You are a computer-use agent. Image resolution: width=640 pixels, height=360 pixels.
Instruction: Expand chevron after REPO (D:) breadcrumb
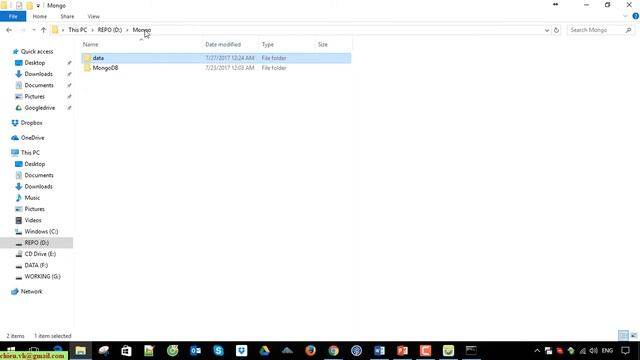click(x=127, y=30)
